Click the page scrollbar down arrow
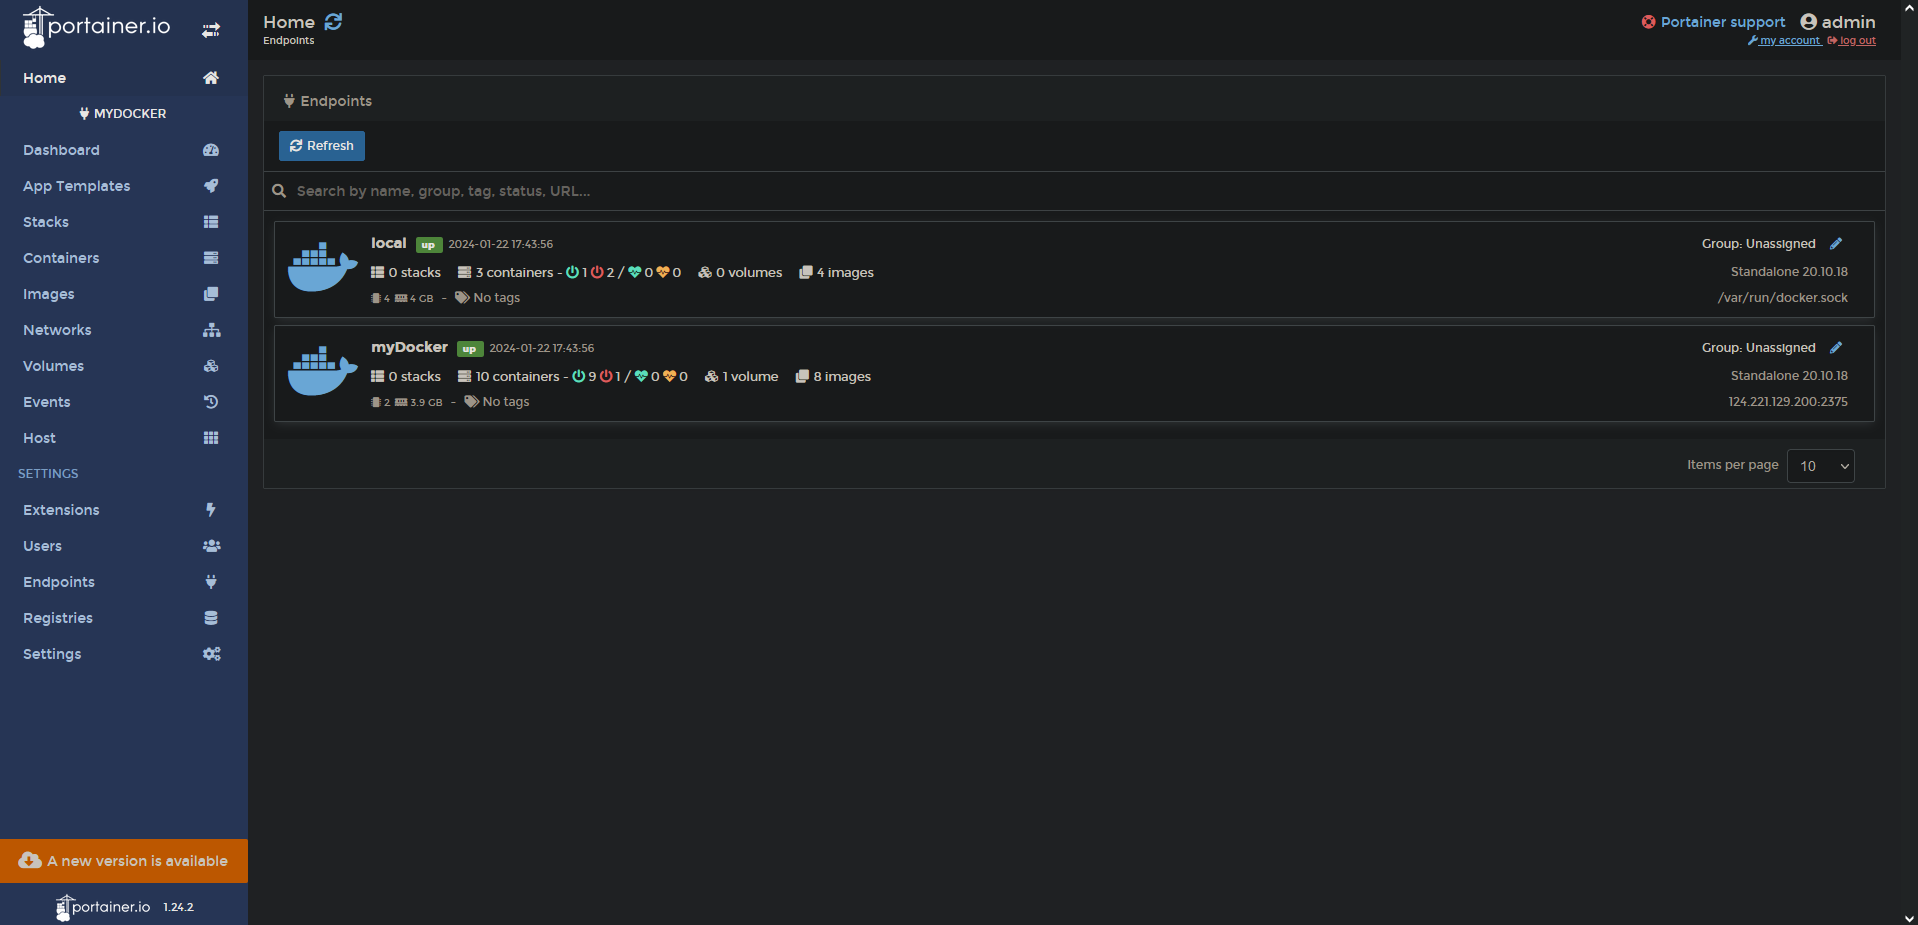This screenshot has height=925, width=1918. 1909,917
